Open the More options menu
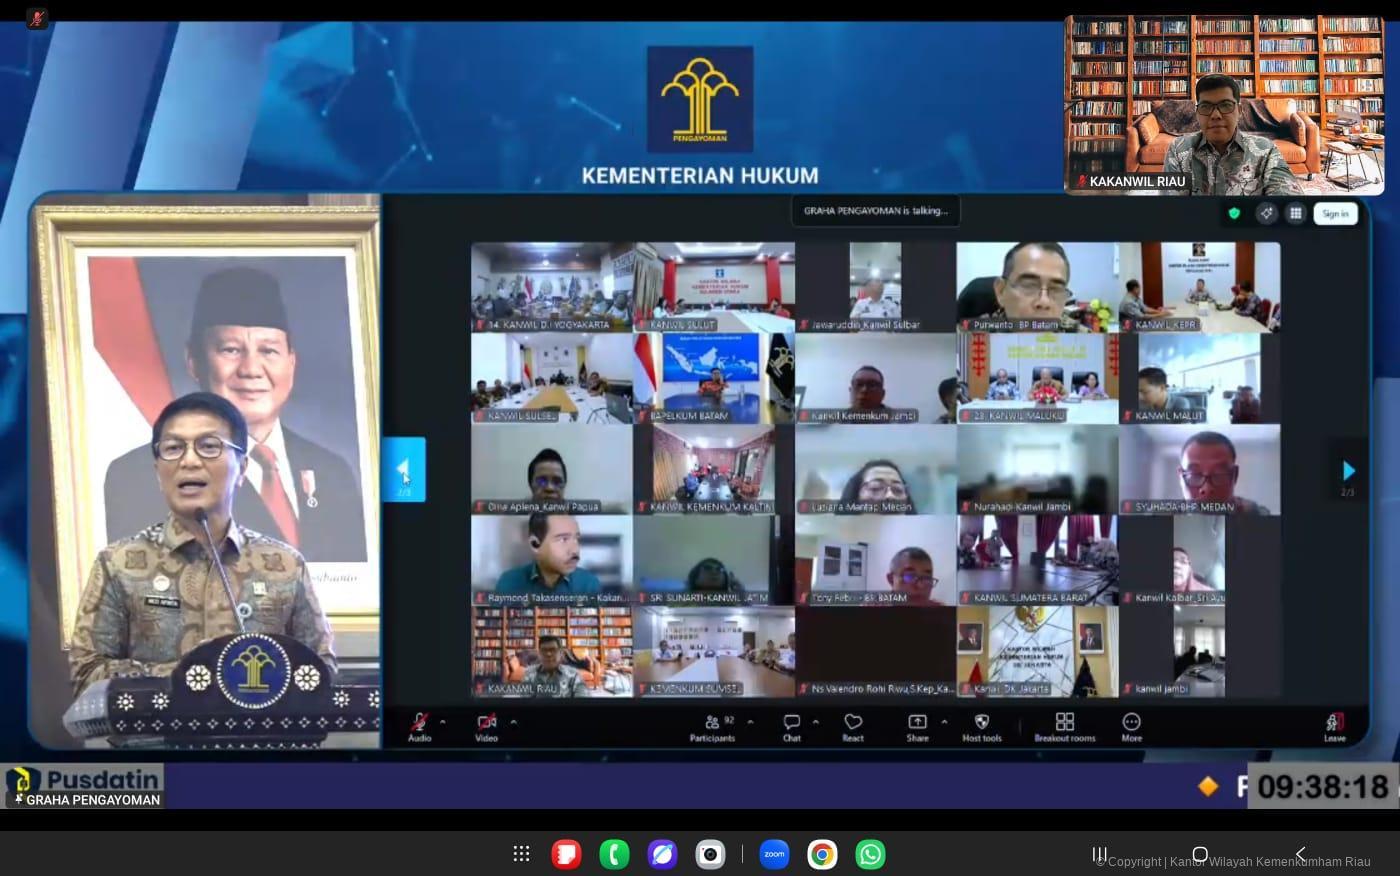Viewport: 1400px width, 876px height. click(x=1131, y=726)
